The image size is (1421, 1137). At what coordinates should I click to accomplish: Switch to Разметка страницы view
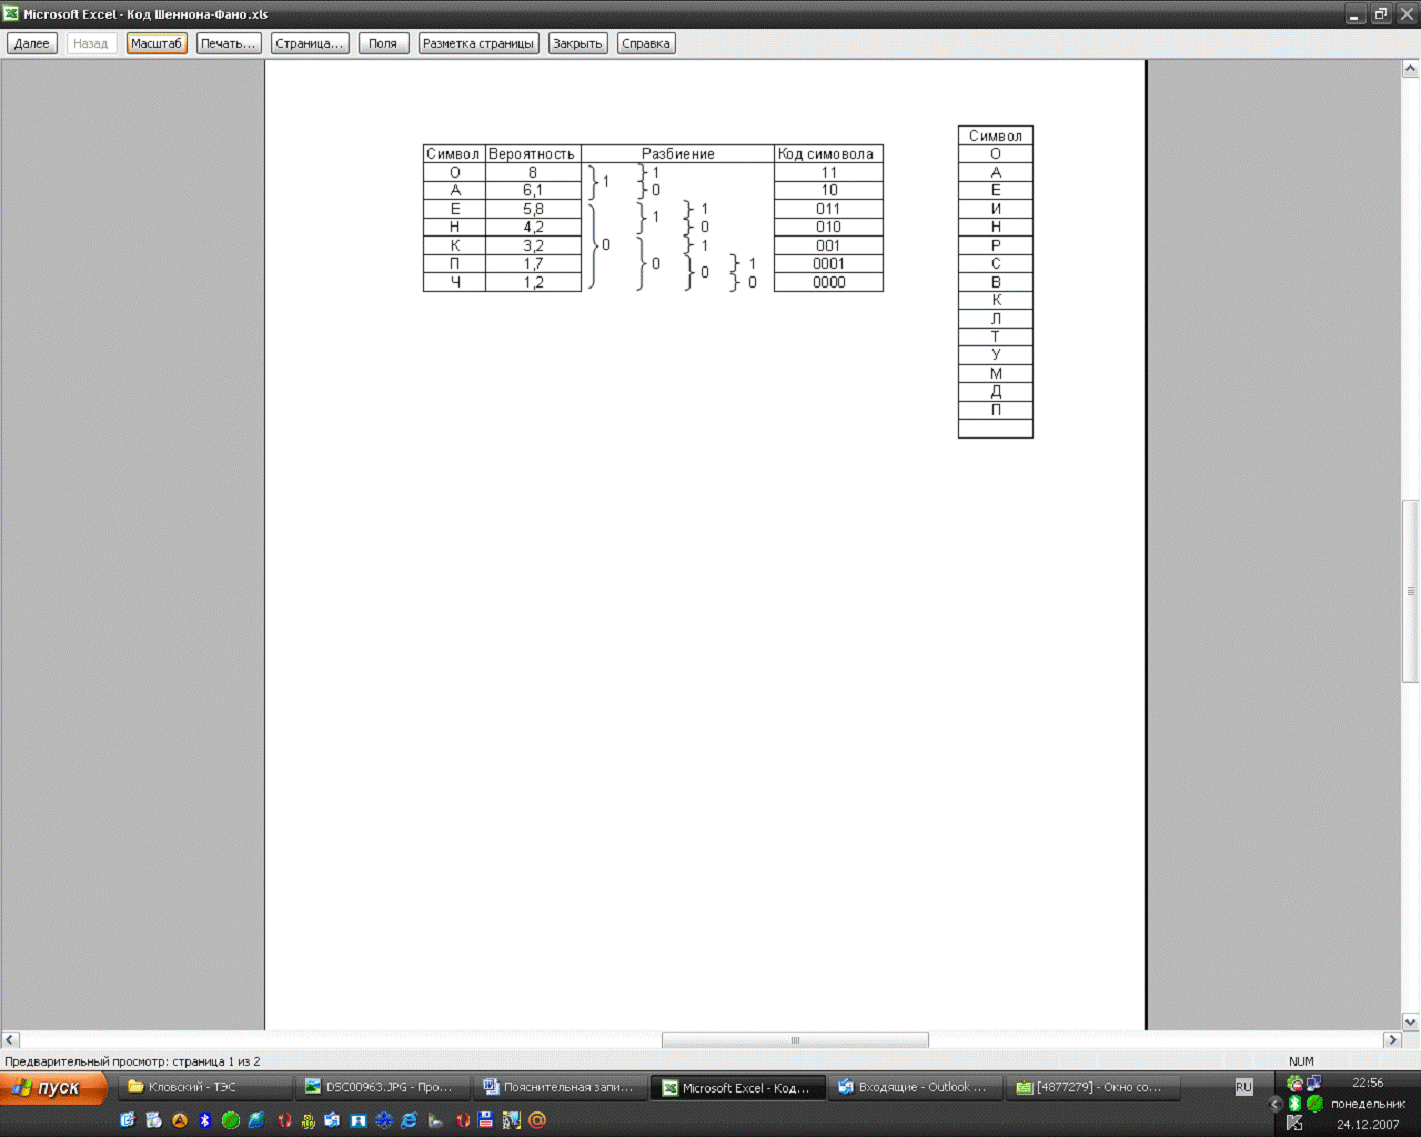[x=479, y=43]
